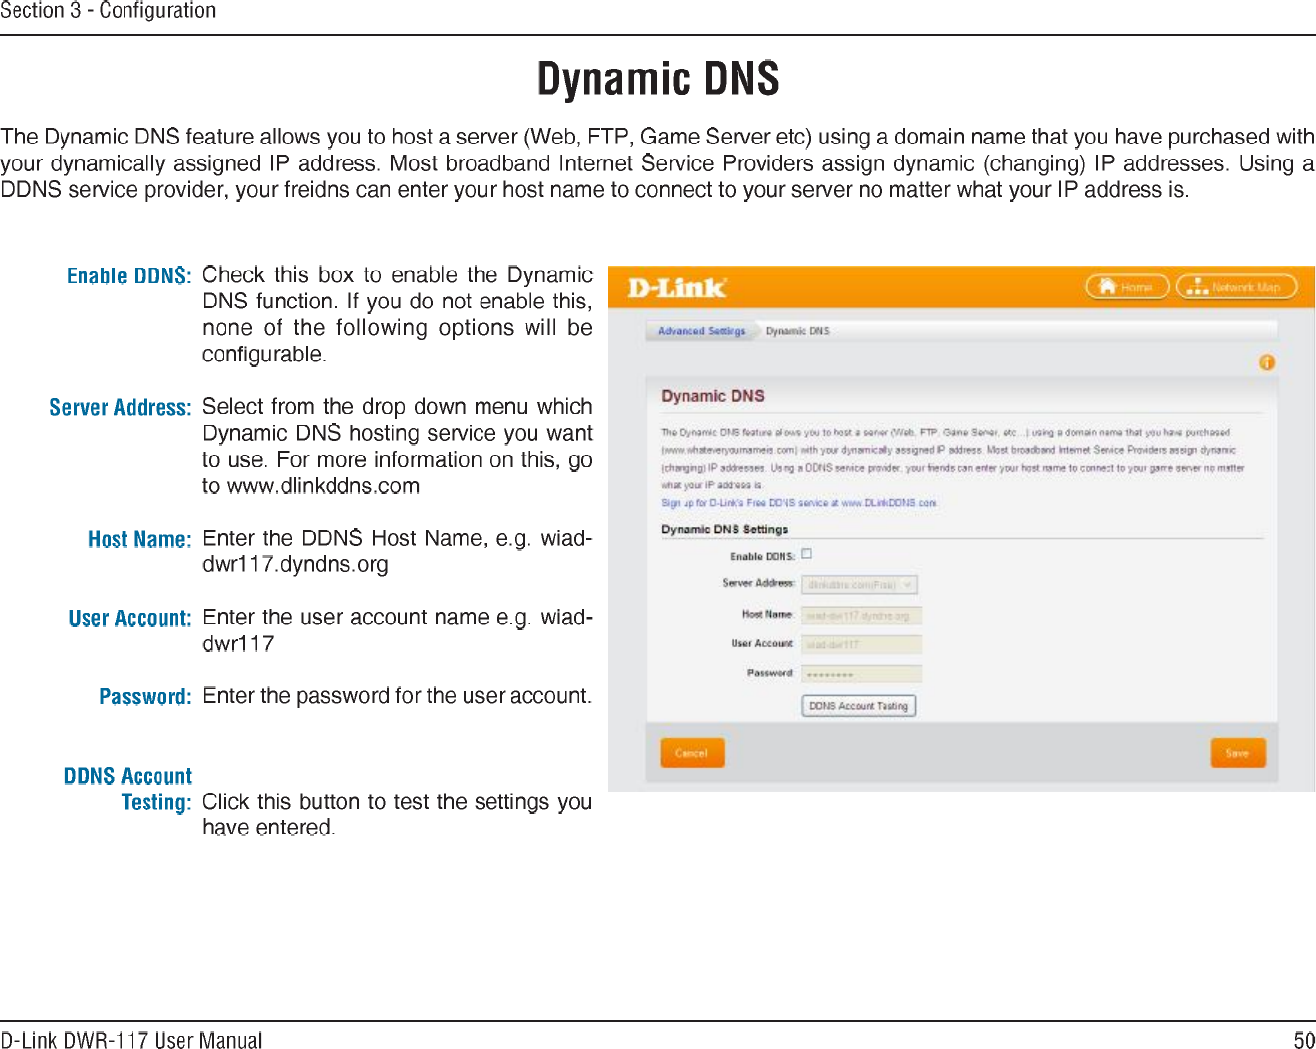Select the Dynamic DNS breadcrumb
Viewport: 1316px width, 1049px height.
(797, 331)
